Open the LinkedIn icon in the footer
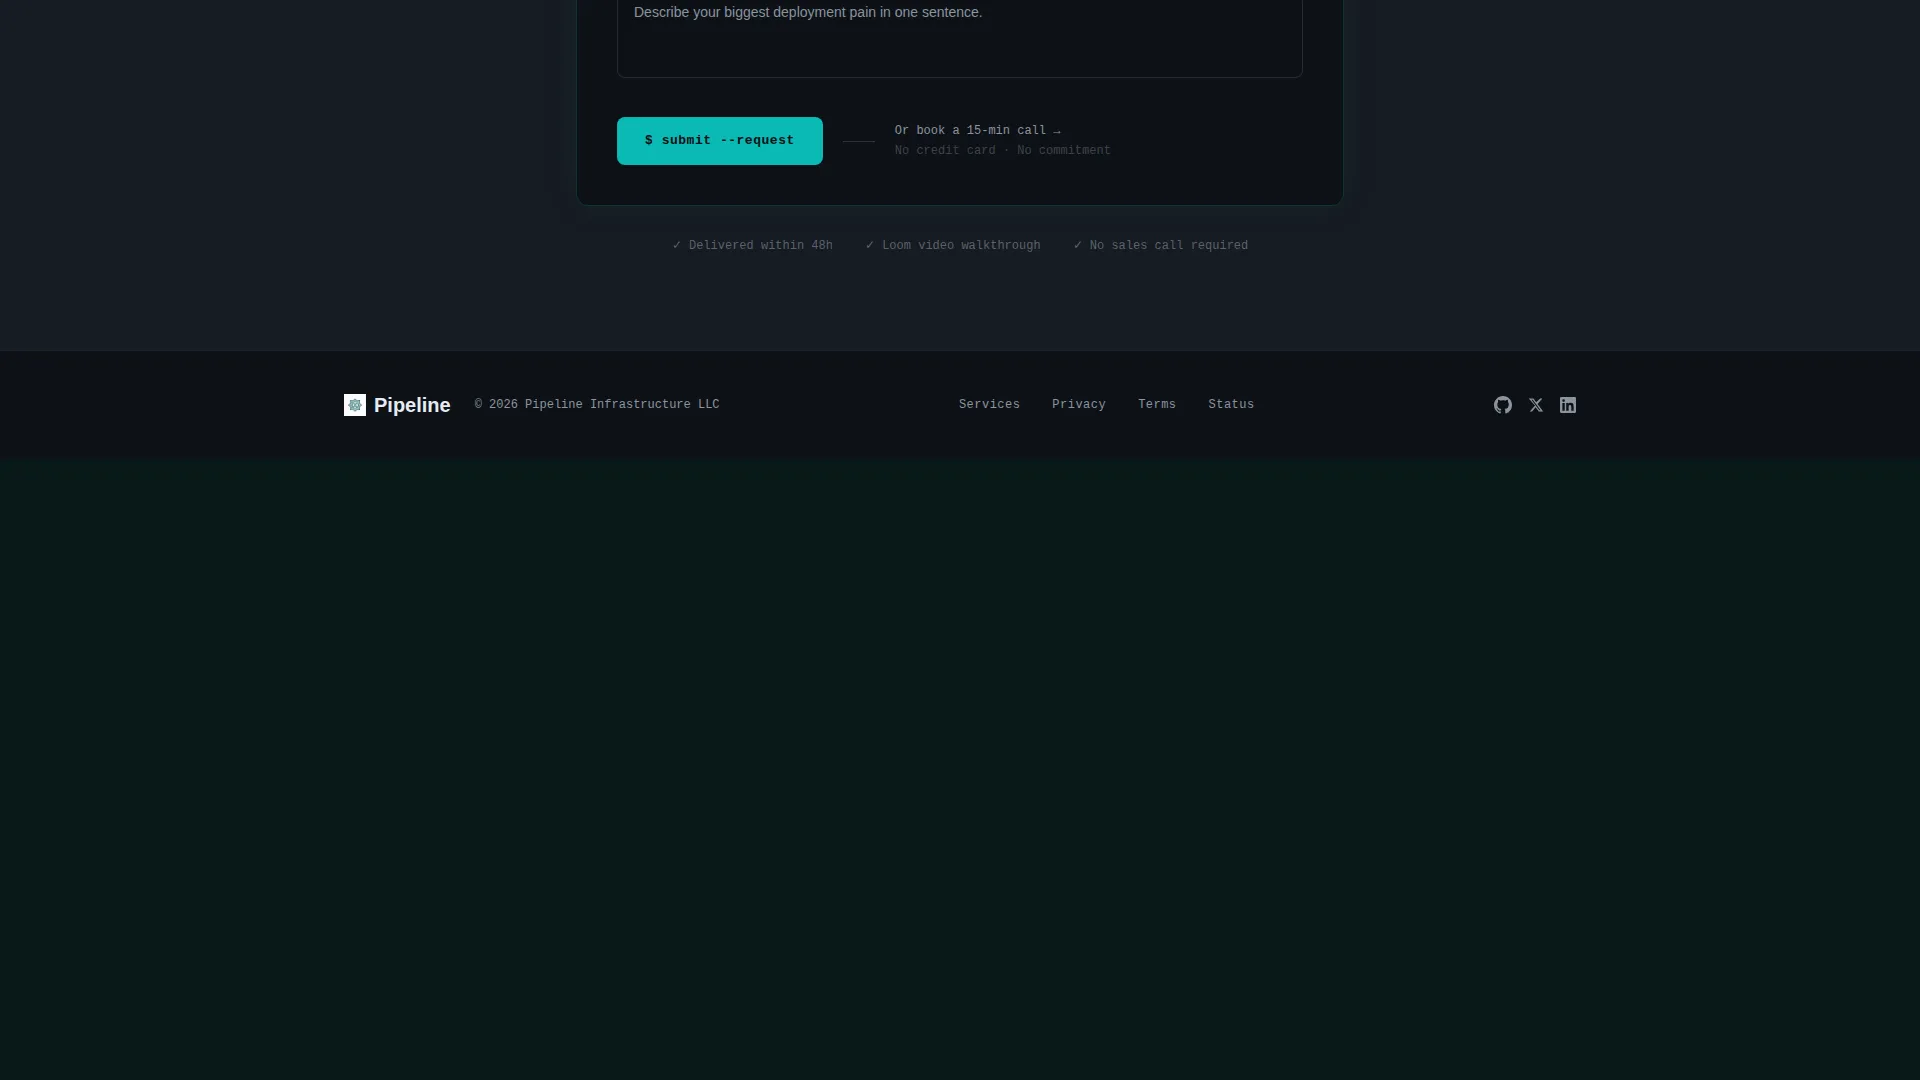The width and height of the screenshot is (1920, 1080). point(1568,405)
